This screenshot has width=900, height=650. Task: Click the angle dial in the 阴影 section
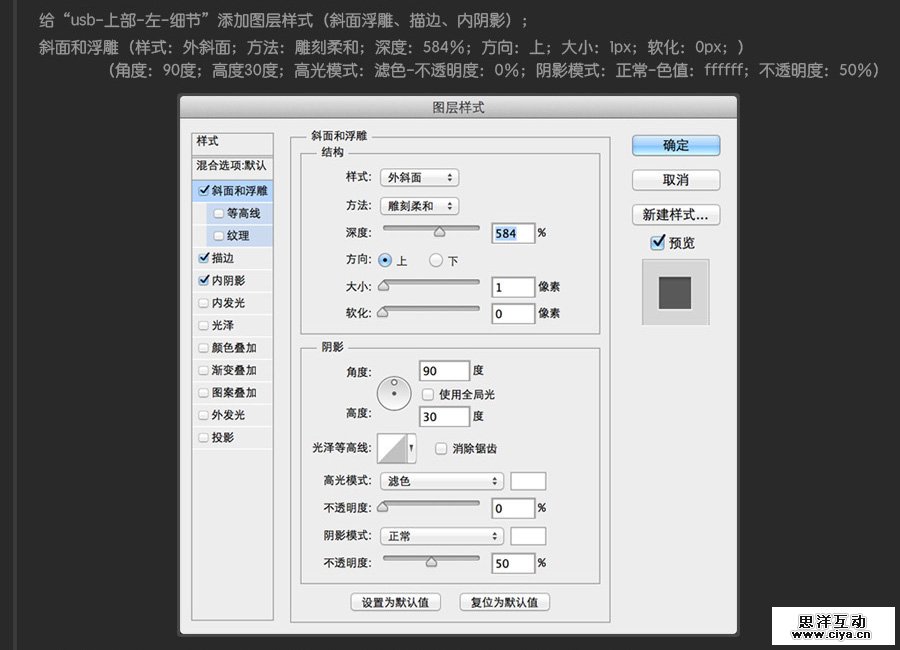pyautogui.click(x=394, y=392)
